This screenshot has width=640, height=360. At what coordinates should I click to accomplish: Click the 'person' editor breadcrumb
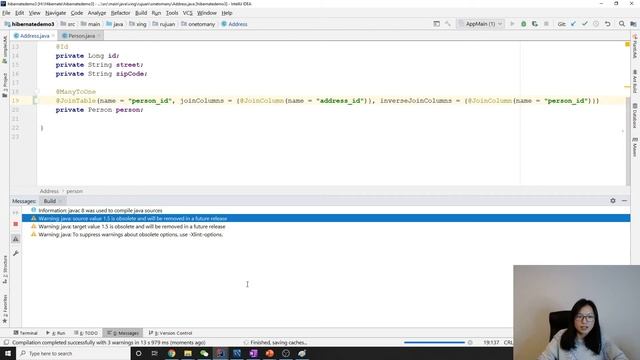tap(75, 191)
